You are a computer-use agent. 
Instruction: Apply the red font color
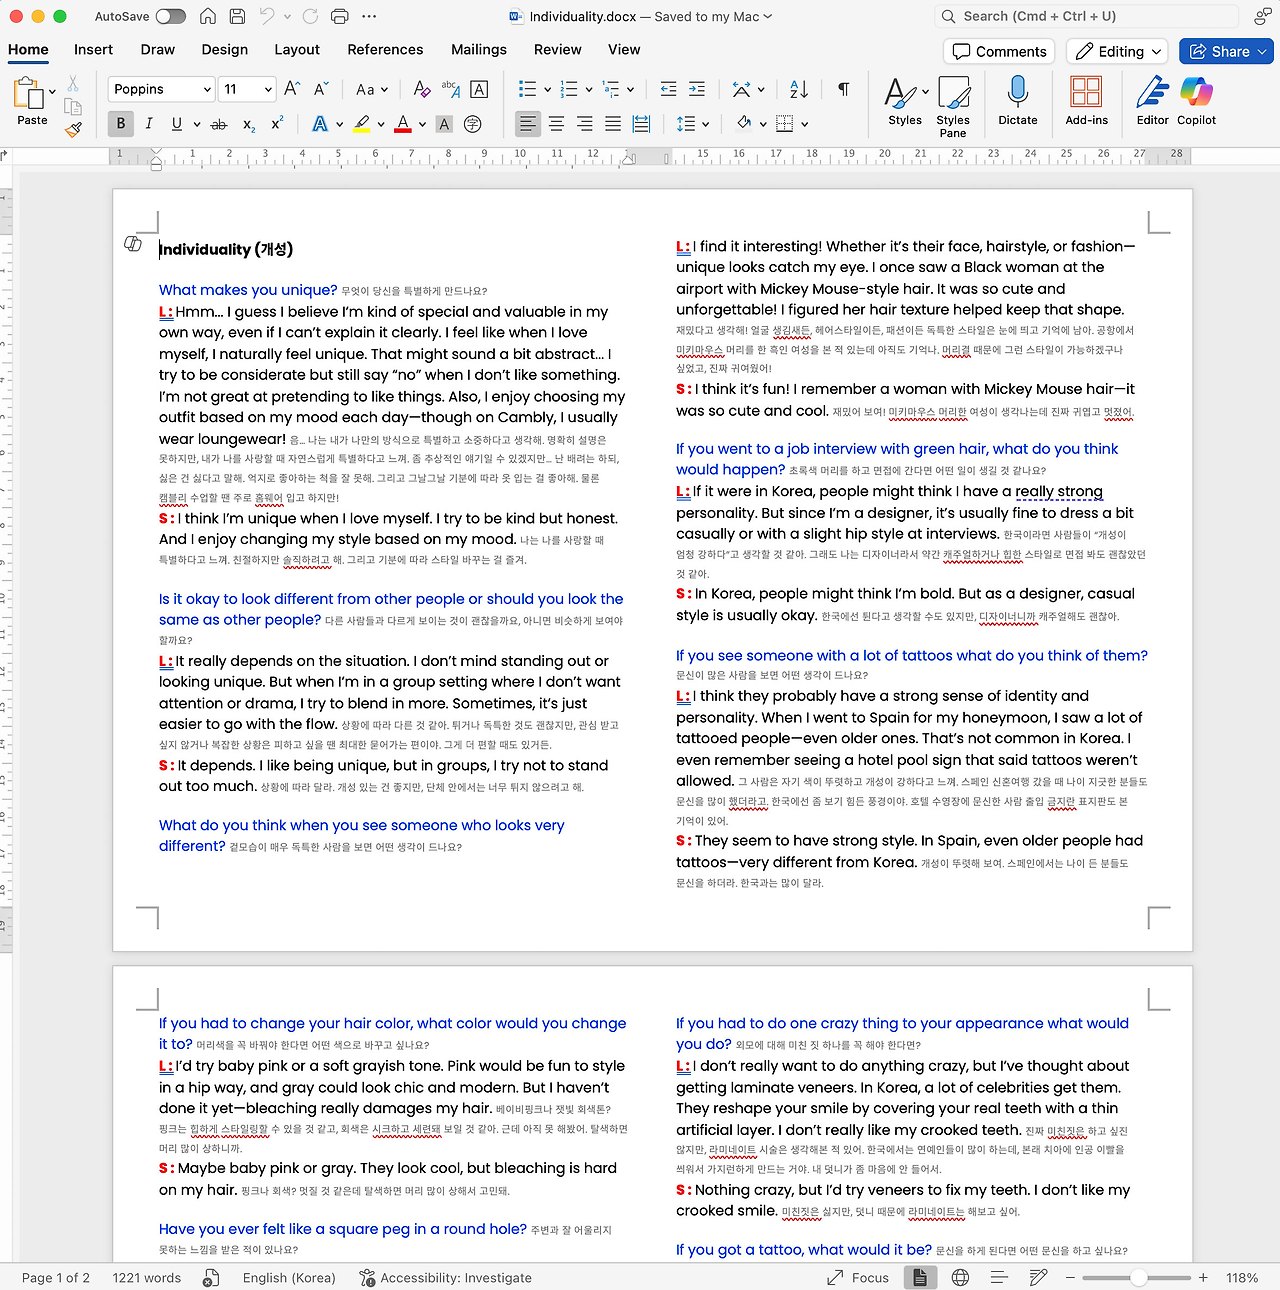pyautogui.click(x=403, y=124)
